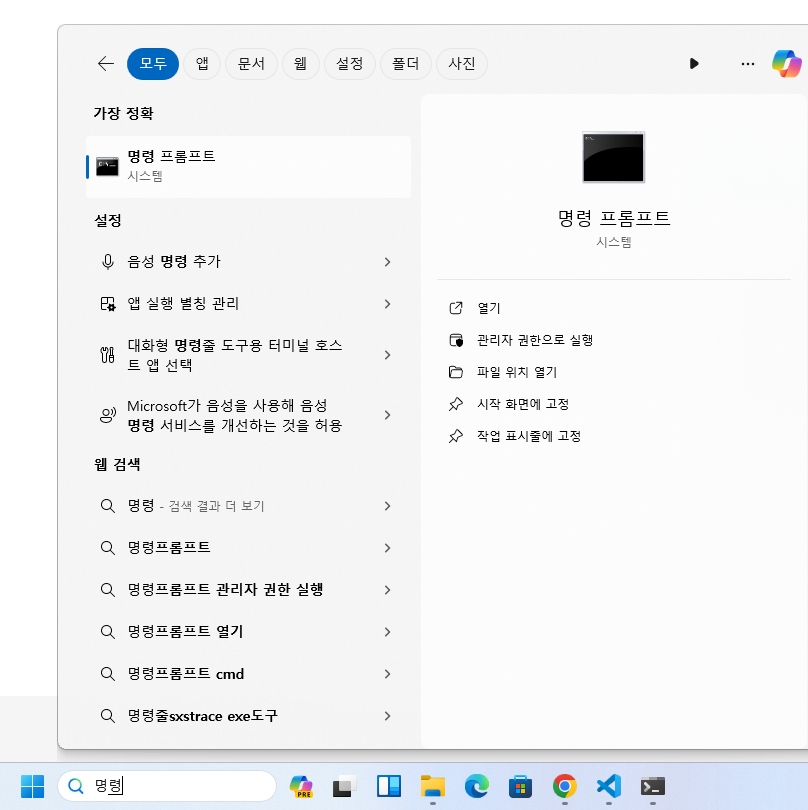Expand chevron for 음성 명령 추가
Viewport: 808px width, 810px height.
point(387,262)
